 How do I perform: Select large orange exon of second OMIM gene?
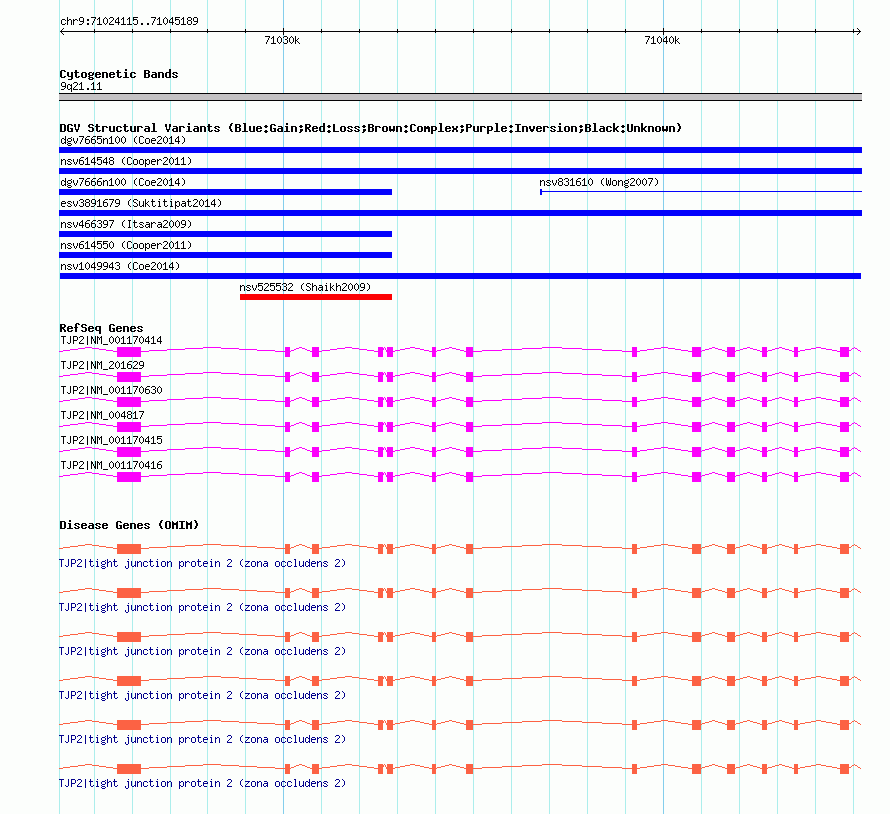[x=129, y=593]
